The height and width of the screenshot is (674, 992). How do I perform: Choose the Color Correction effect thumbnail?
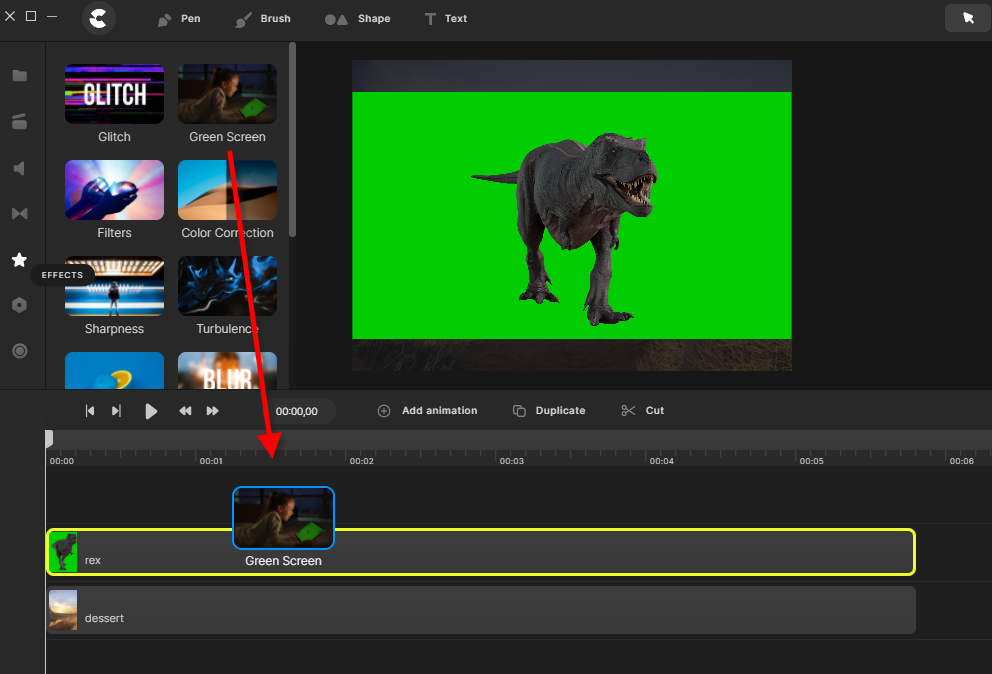tap(227, 190)
